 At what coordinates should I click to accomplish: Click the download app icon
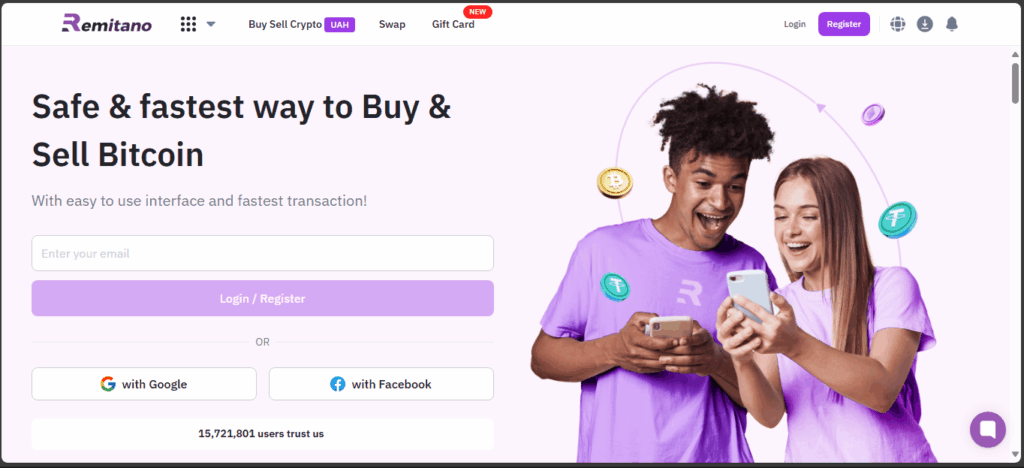pyautogui.click(x=925, y=24)
